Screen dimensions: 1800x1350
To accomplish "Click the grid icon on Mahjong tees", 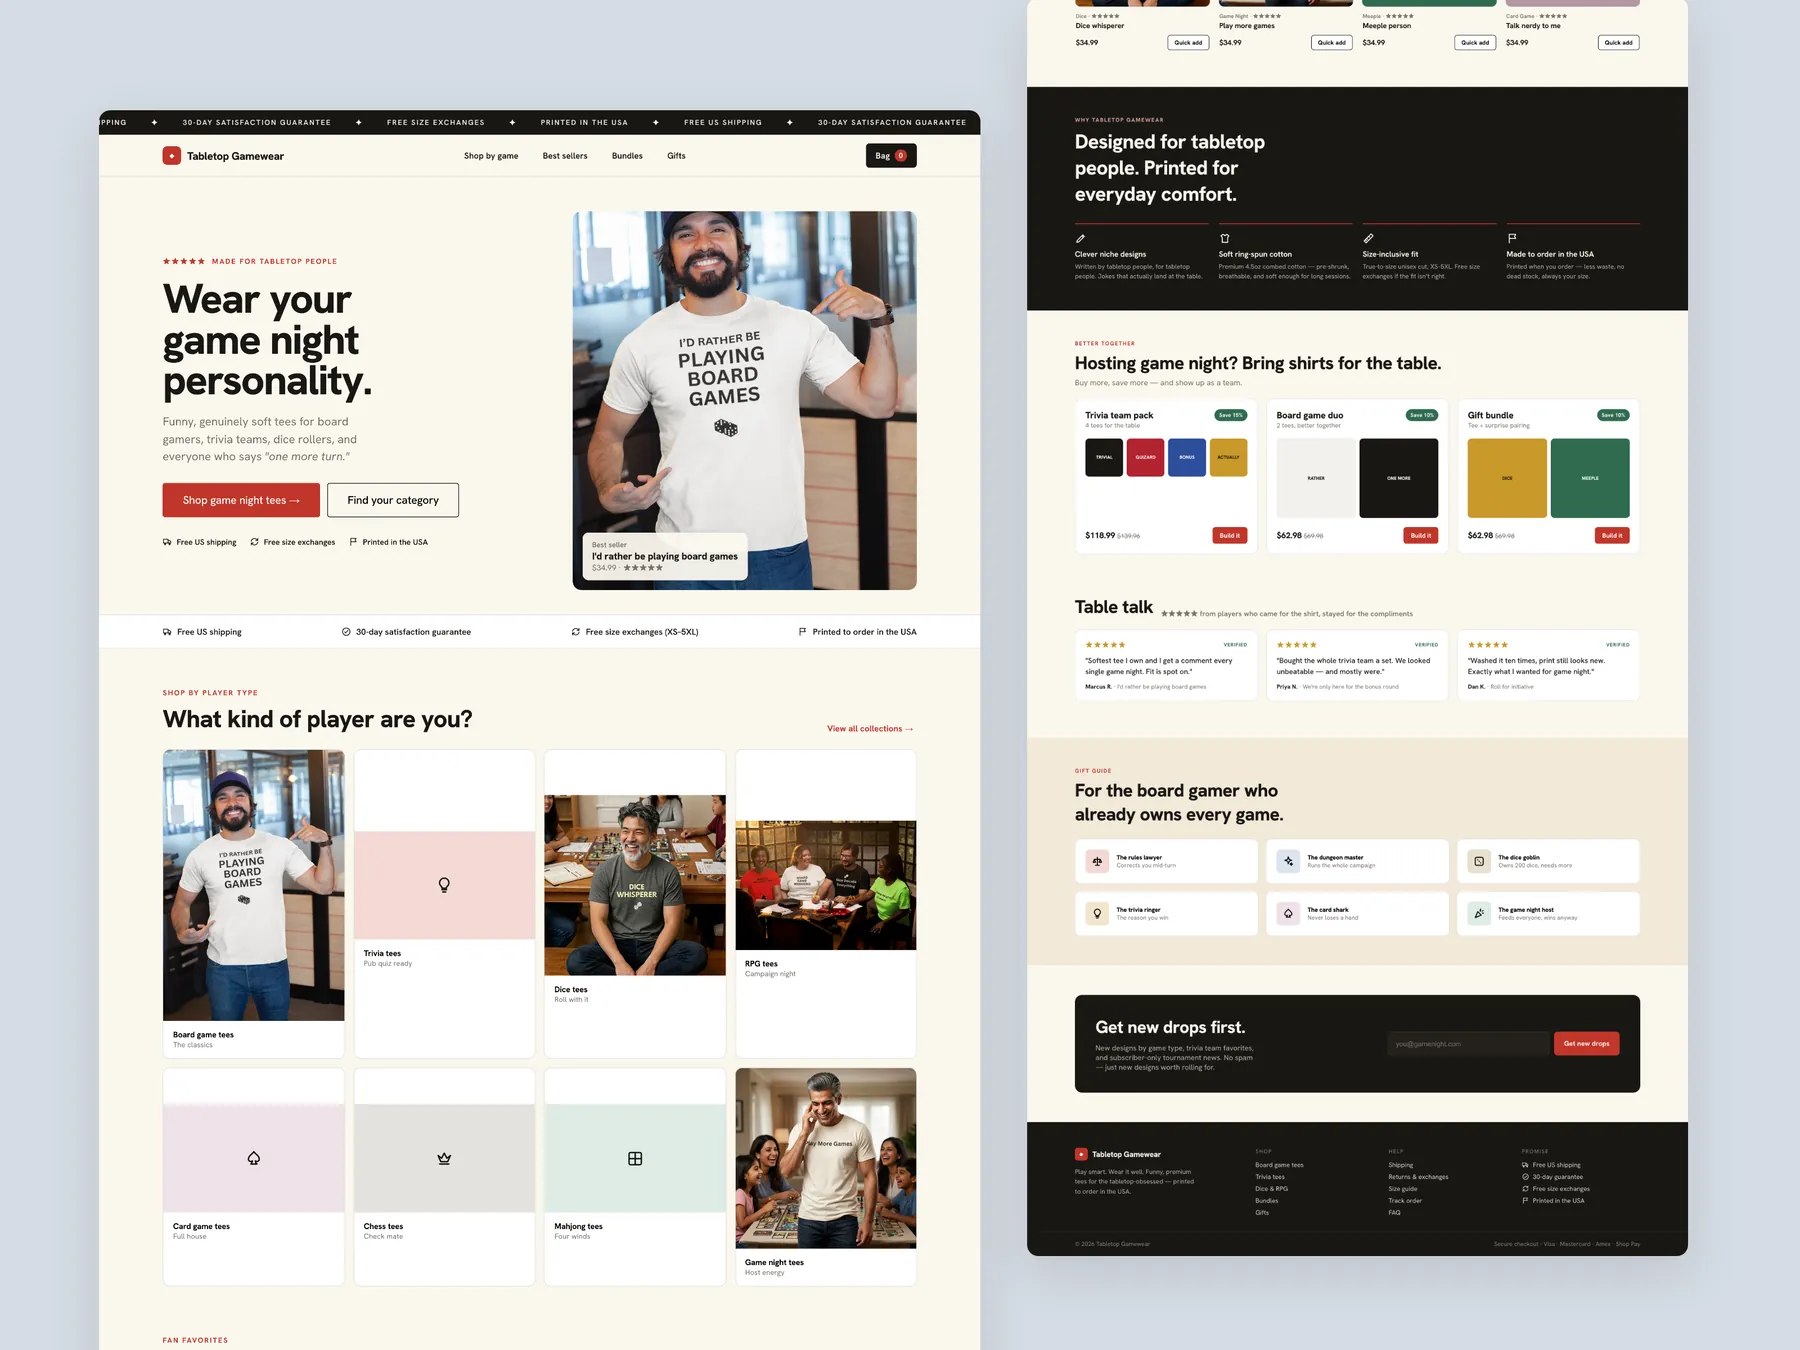I will coord(635,1158).
